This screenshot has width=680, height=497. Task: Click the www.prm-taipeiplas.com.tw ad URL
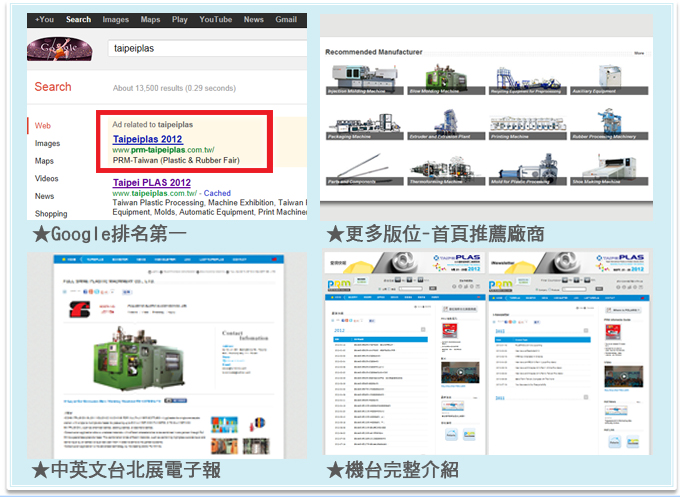click(x=163, y=150)
